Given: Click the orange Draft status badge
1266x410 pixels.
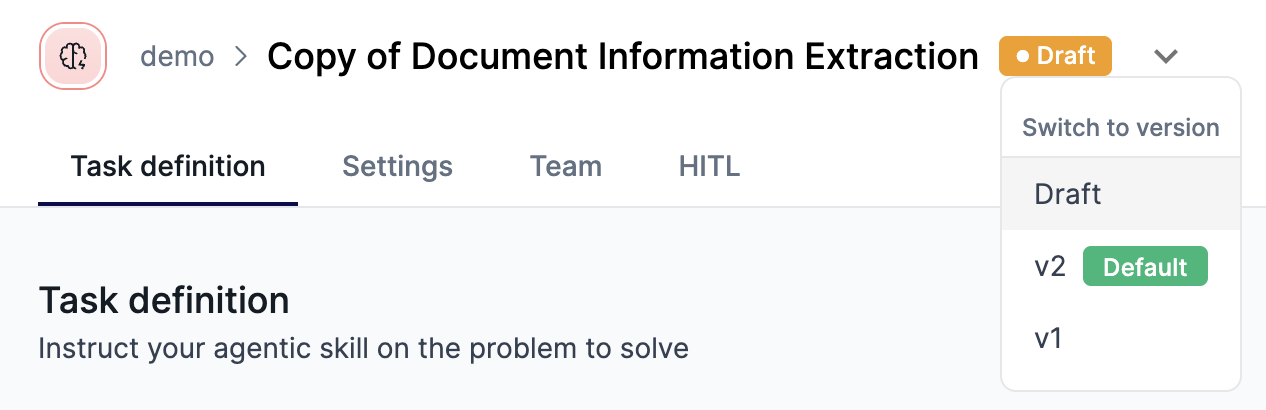Looking at the screenshot, I should 1056,56.
